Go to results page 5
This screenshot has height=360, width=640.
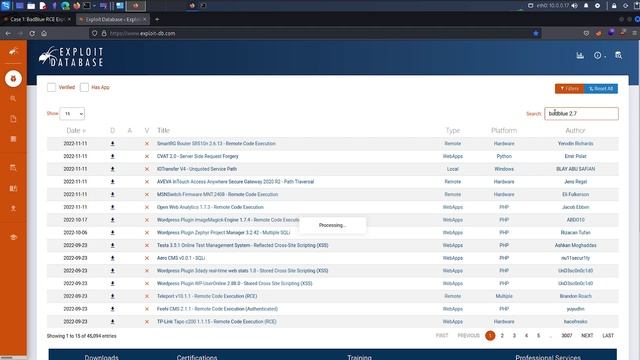point(538,336)
